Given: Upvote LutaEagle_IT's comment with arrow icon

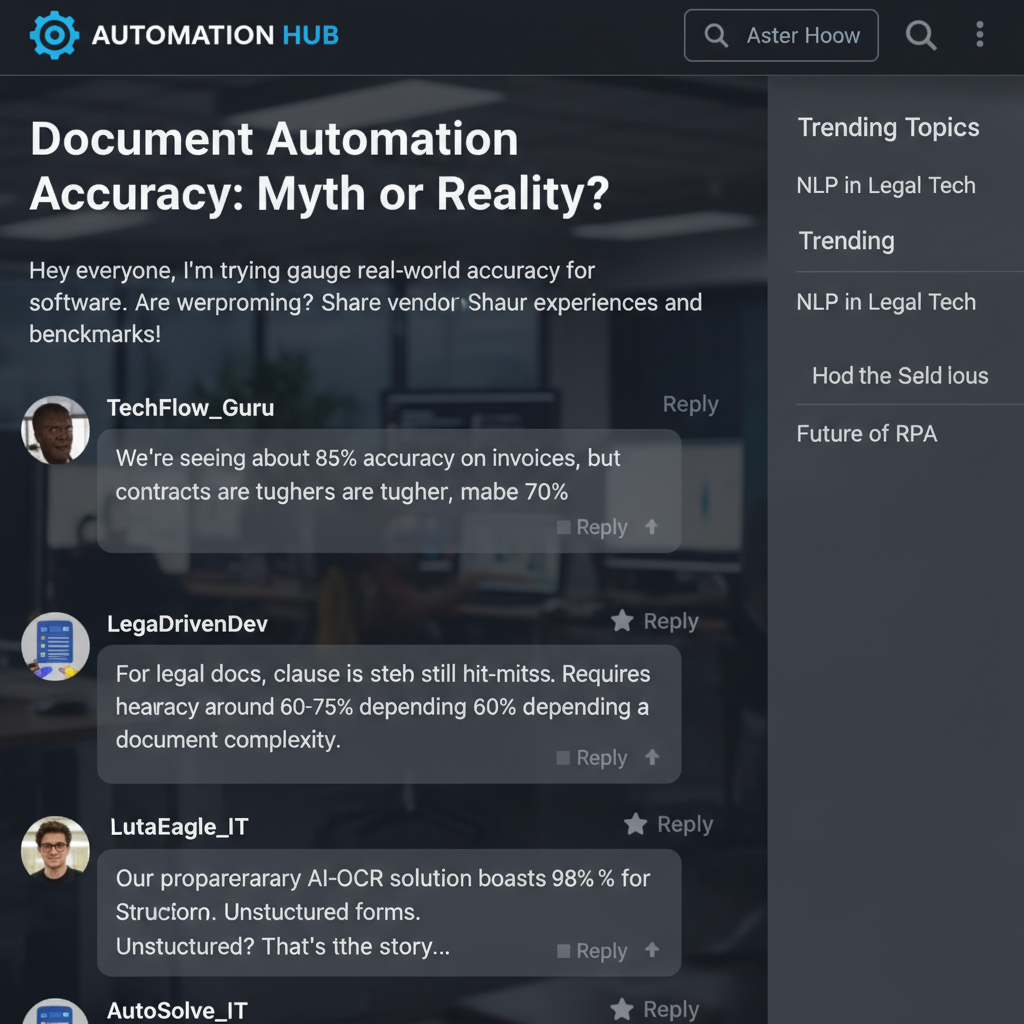Looking at the screenshot, I should point(652,950).
